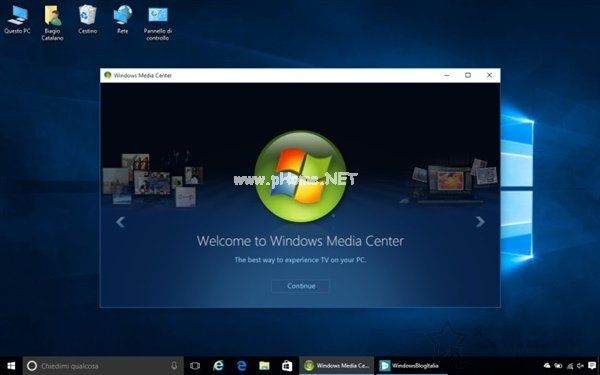Click the Cortana microphone icon

[x=174, y=366]
